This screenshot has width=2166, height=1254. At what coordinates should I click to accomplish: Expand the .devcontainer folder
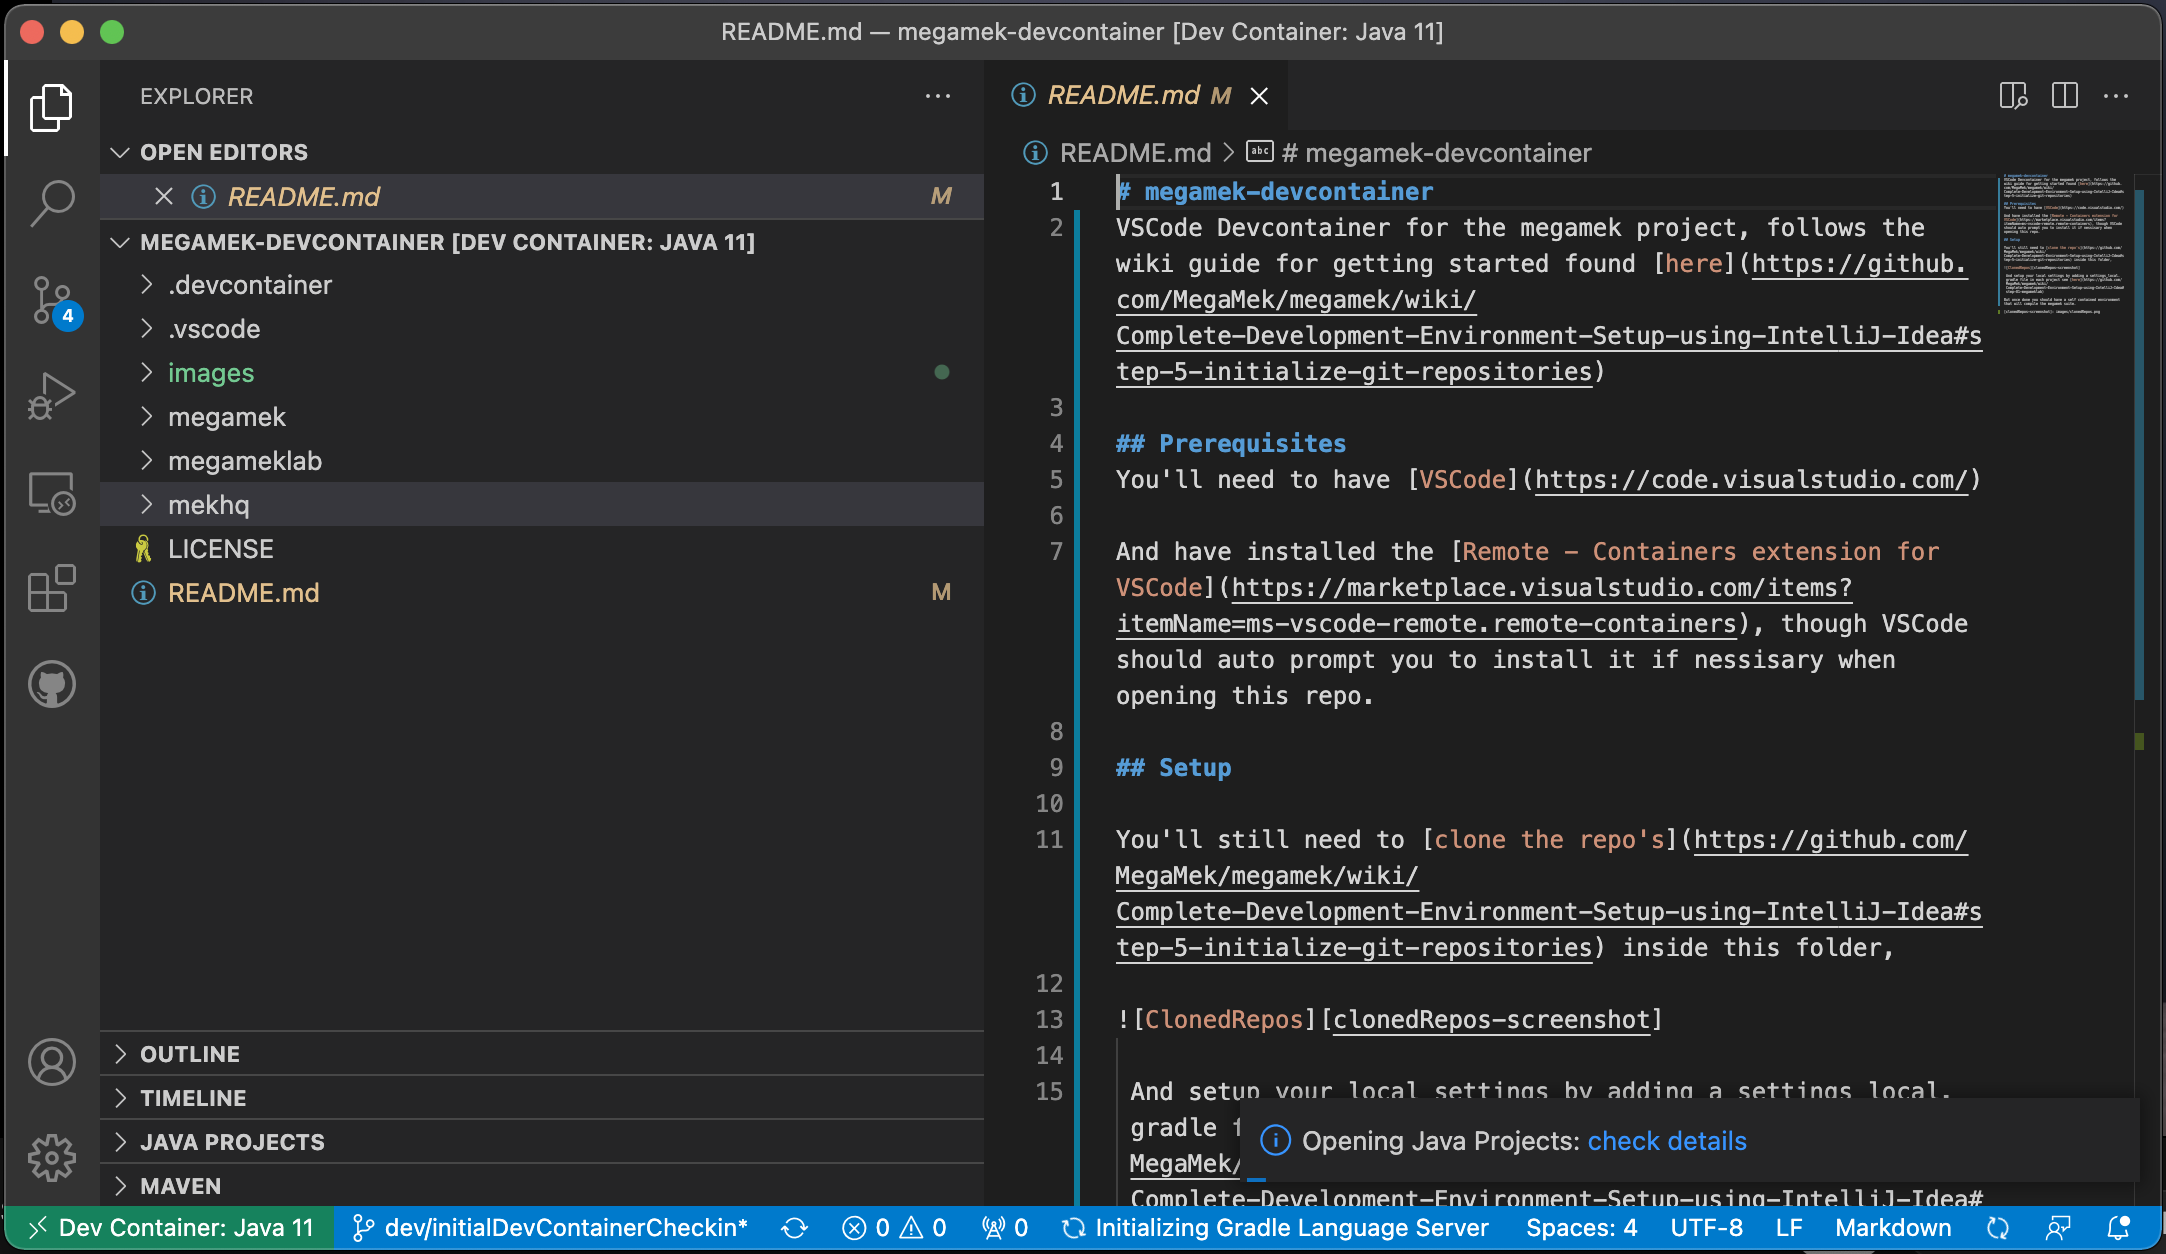(250, 285)
